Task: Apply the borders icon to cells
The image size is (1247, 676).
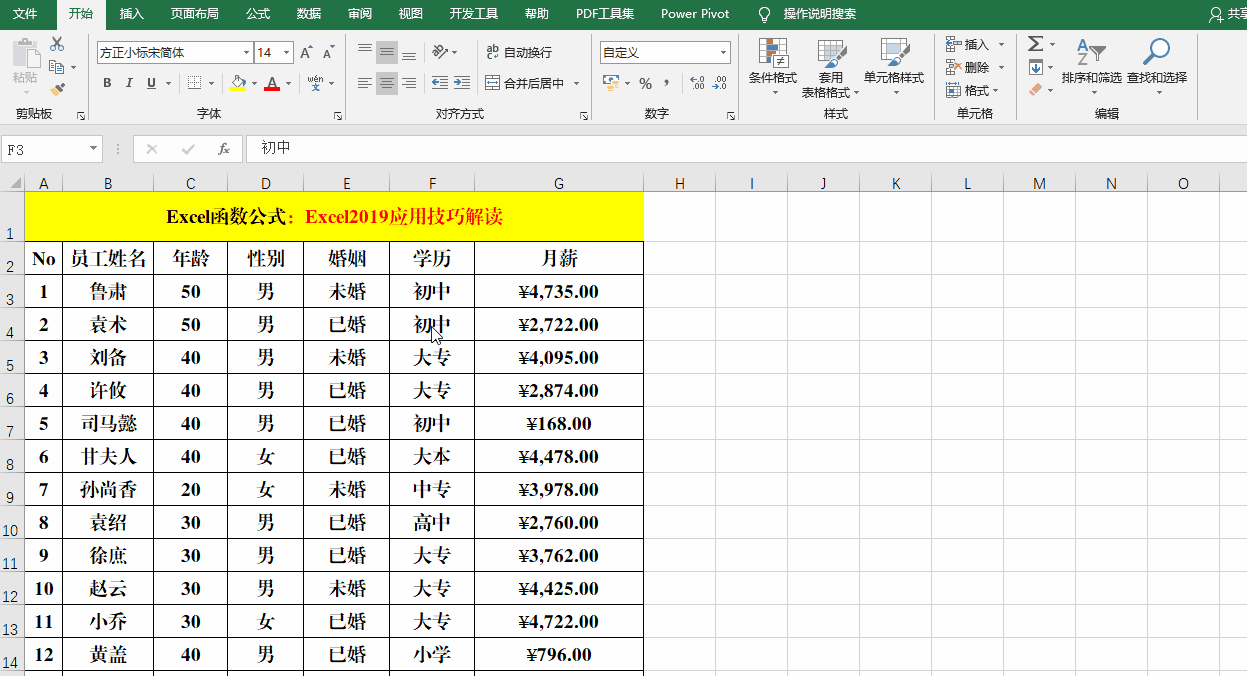Action: click(195, 83)
